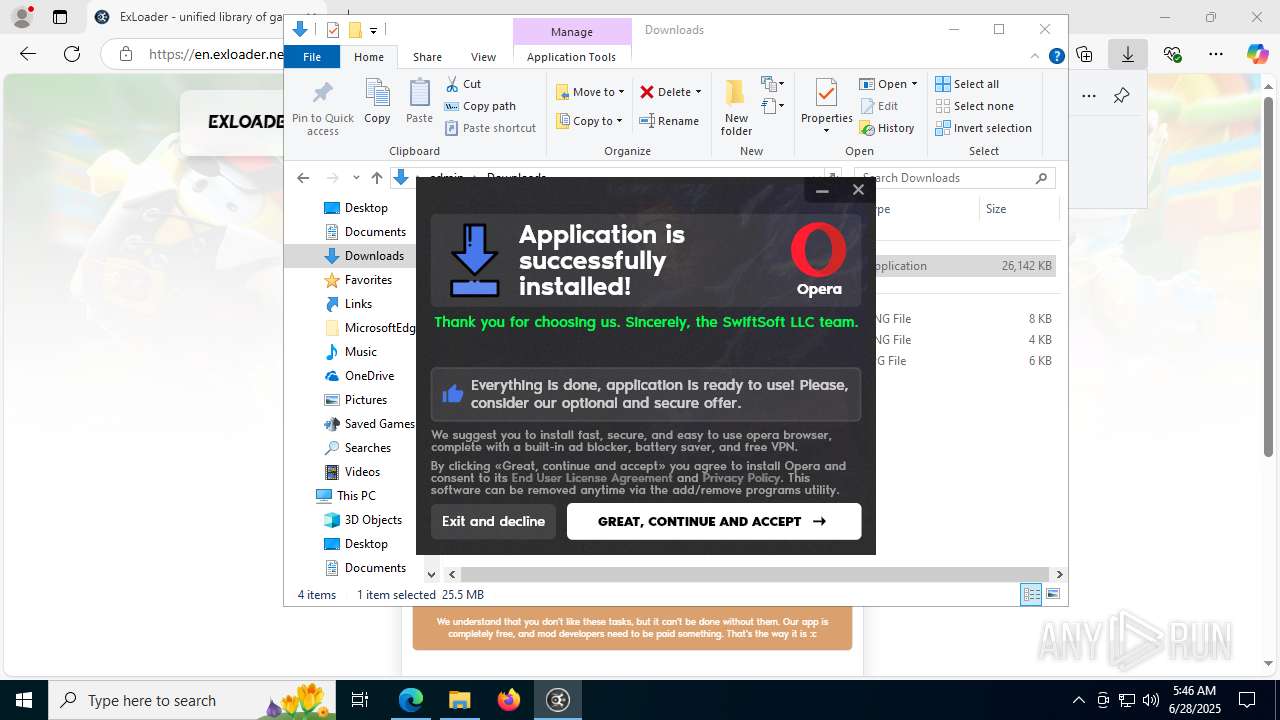
Task: Switch to details view layout icon
Action: tap(1031, 595)
